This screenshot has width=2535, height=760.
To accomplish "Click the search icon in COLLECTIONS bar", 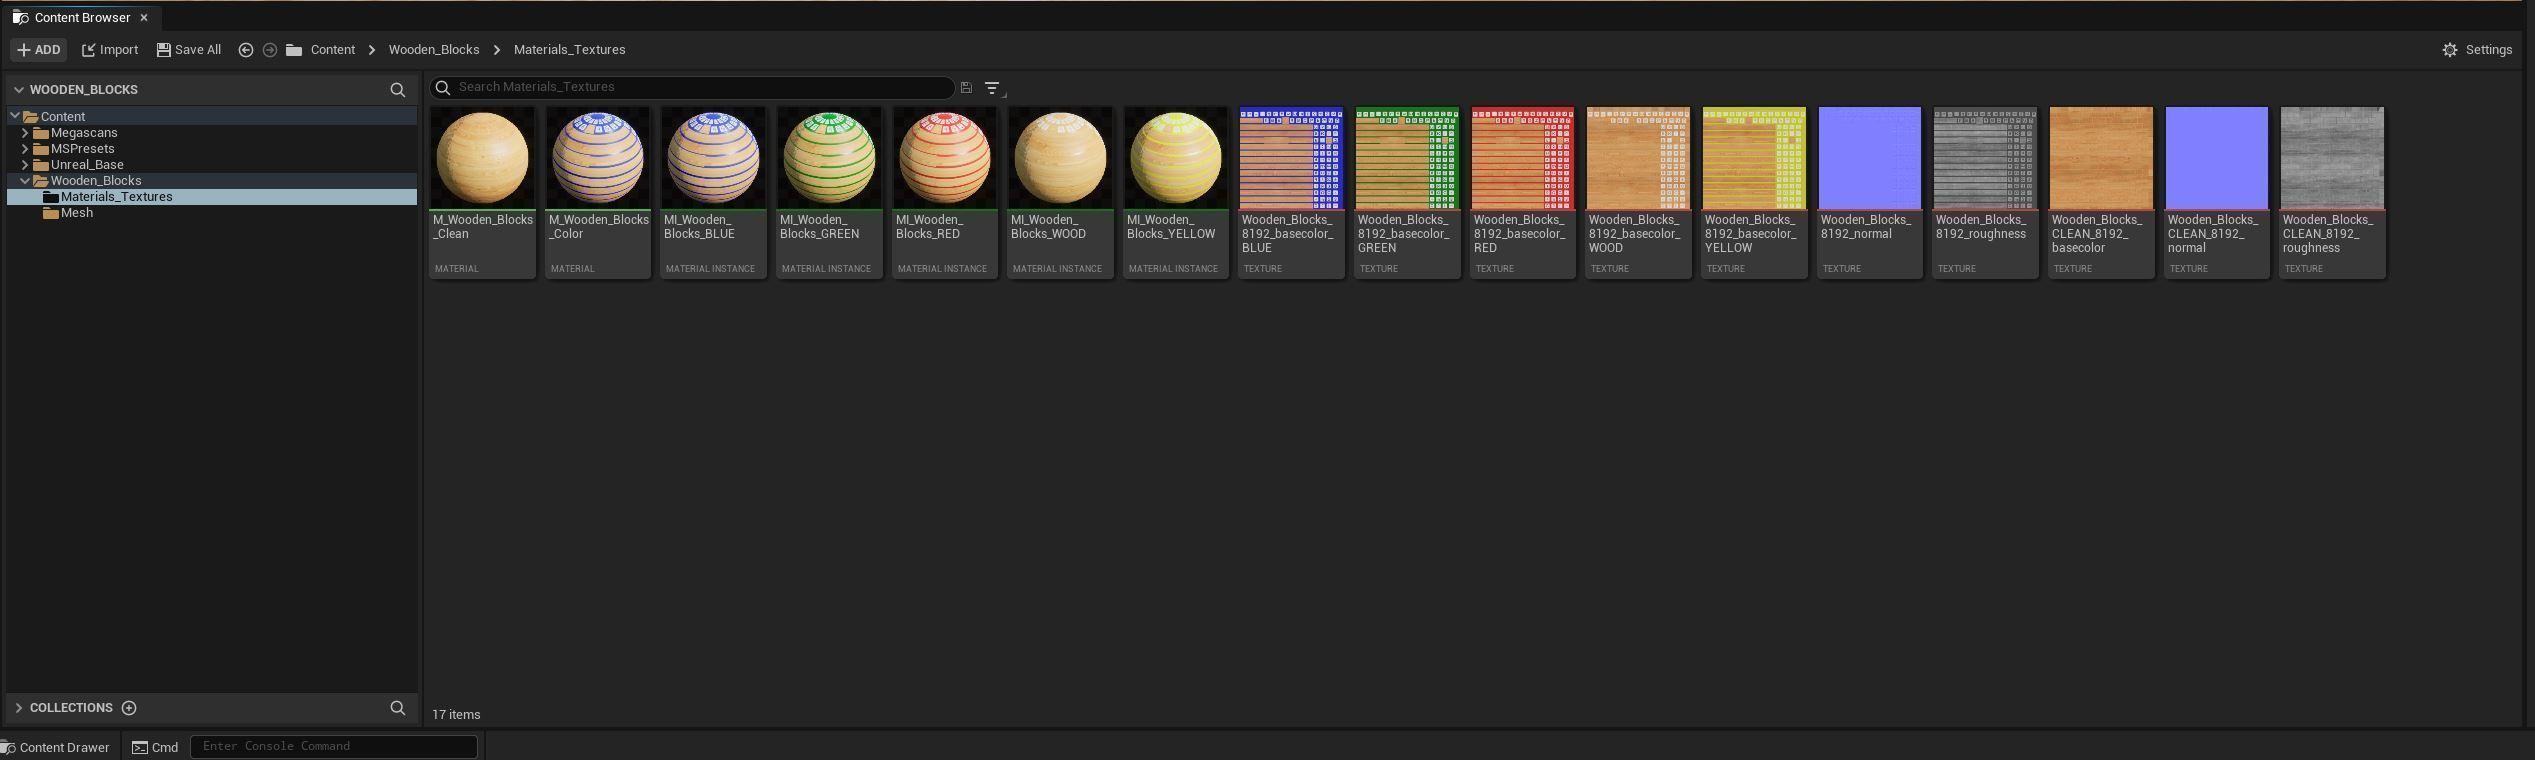I will pyautogui.click(x=398, y=708).
